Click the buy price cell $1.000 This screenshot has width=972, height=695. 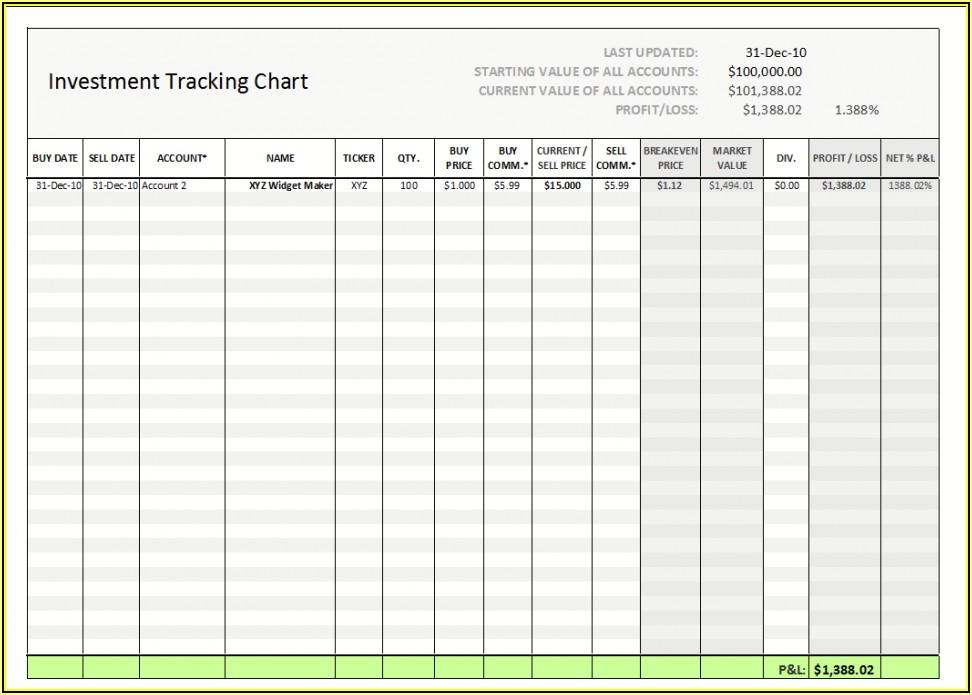point(459,186)
